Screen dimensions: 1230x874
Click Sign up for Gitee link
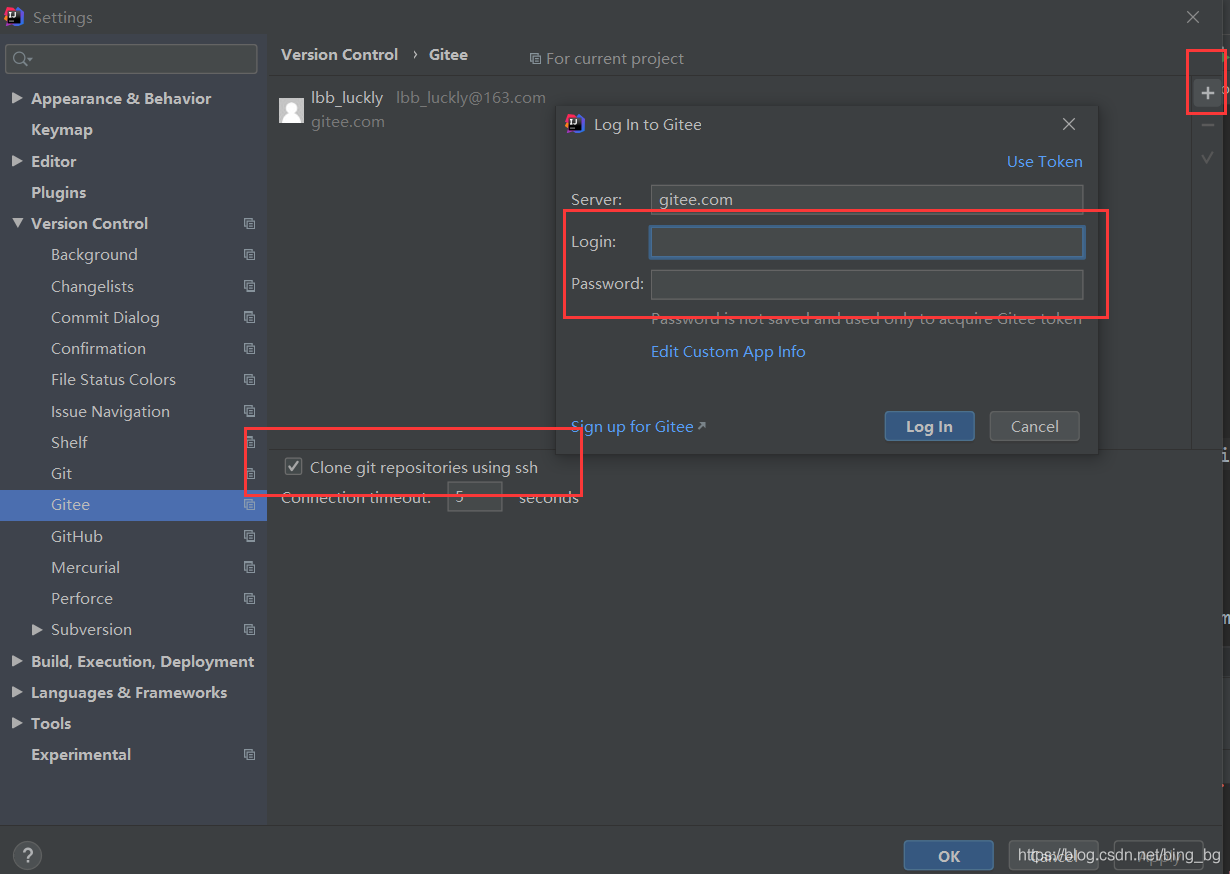pos(632,426)
